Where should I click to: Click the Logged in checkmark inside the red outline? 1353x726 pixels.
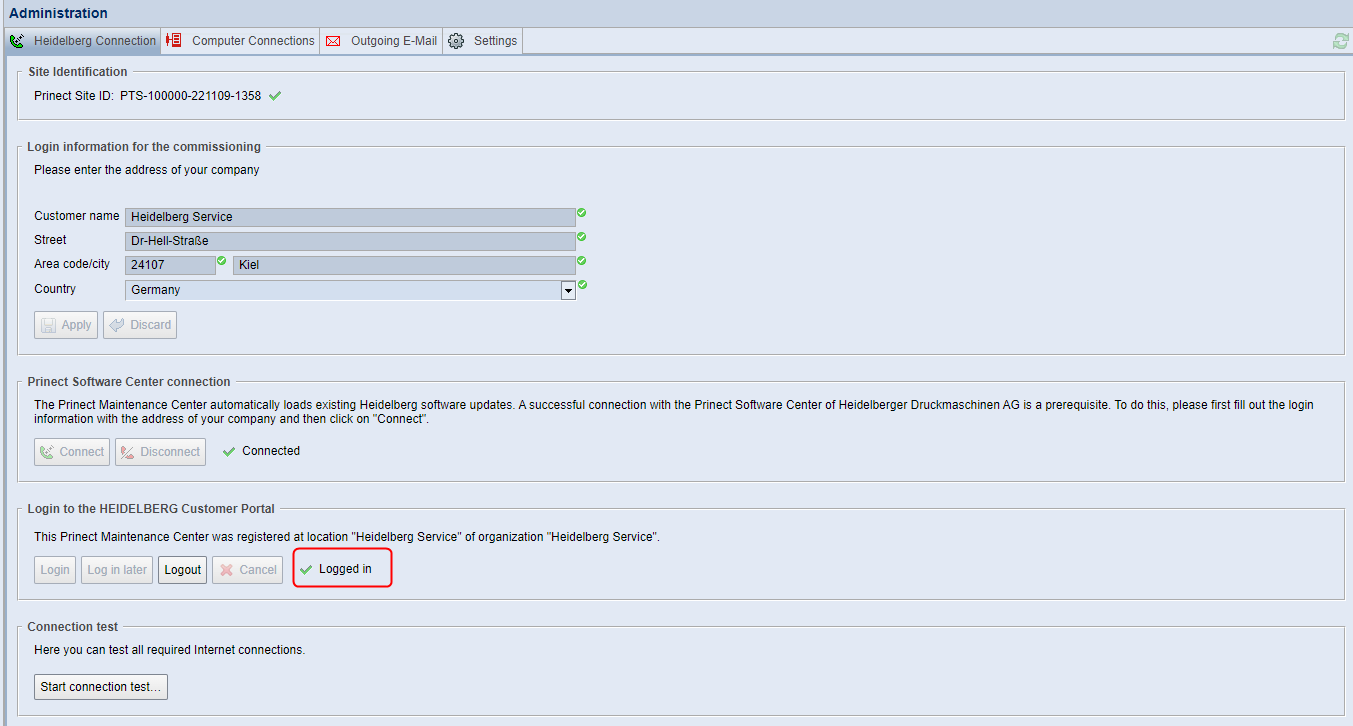point(304,568)
